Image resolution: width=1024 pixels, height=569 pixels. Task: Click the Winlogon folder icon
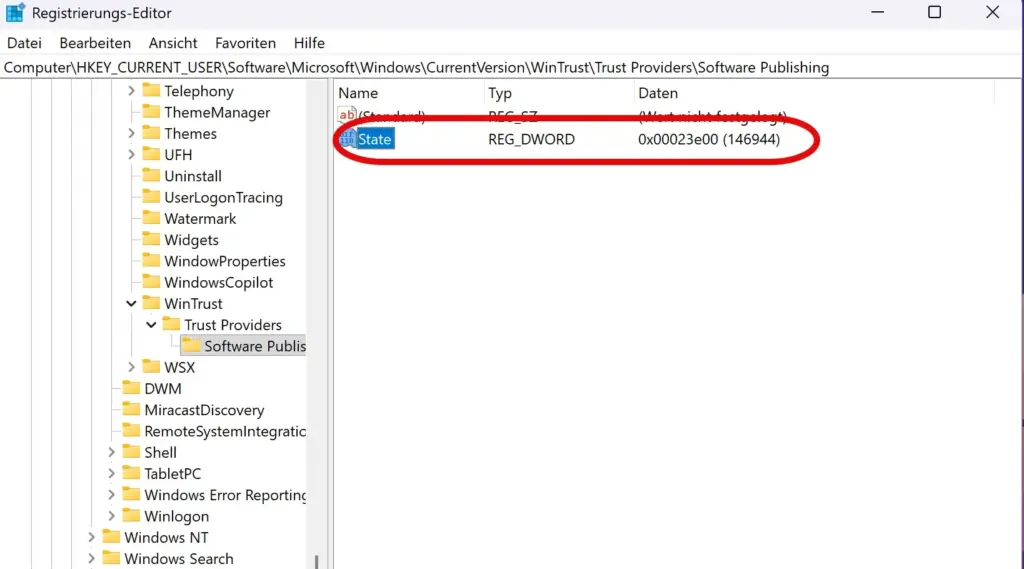[x=131, y=515]
